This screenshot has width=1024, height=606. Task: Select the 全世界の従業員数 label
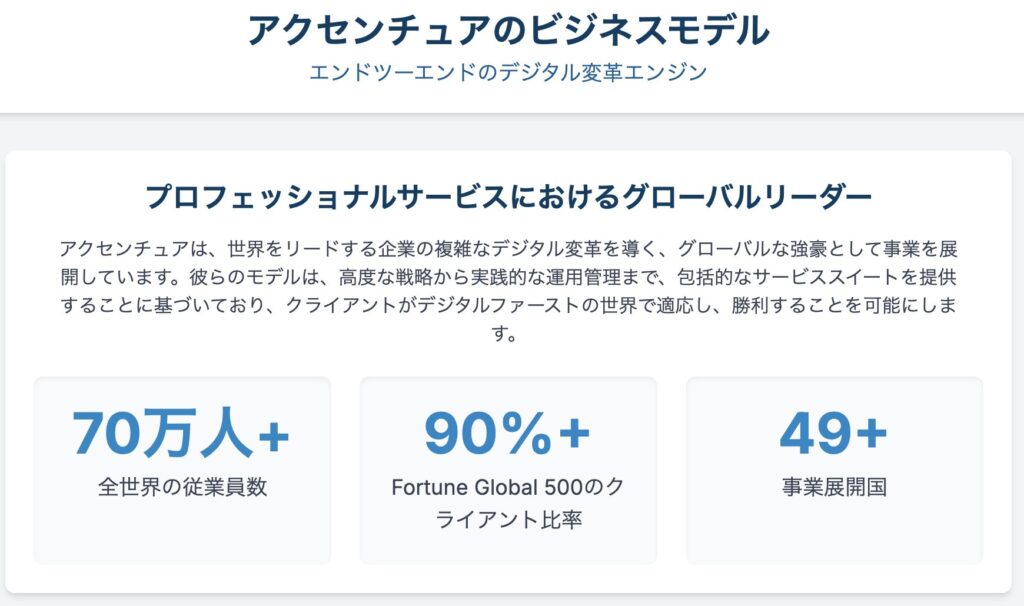click(x=182, y=488)
